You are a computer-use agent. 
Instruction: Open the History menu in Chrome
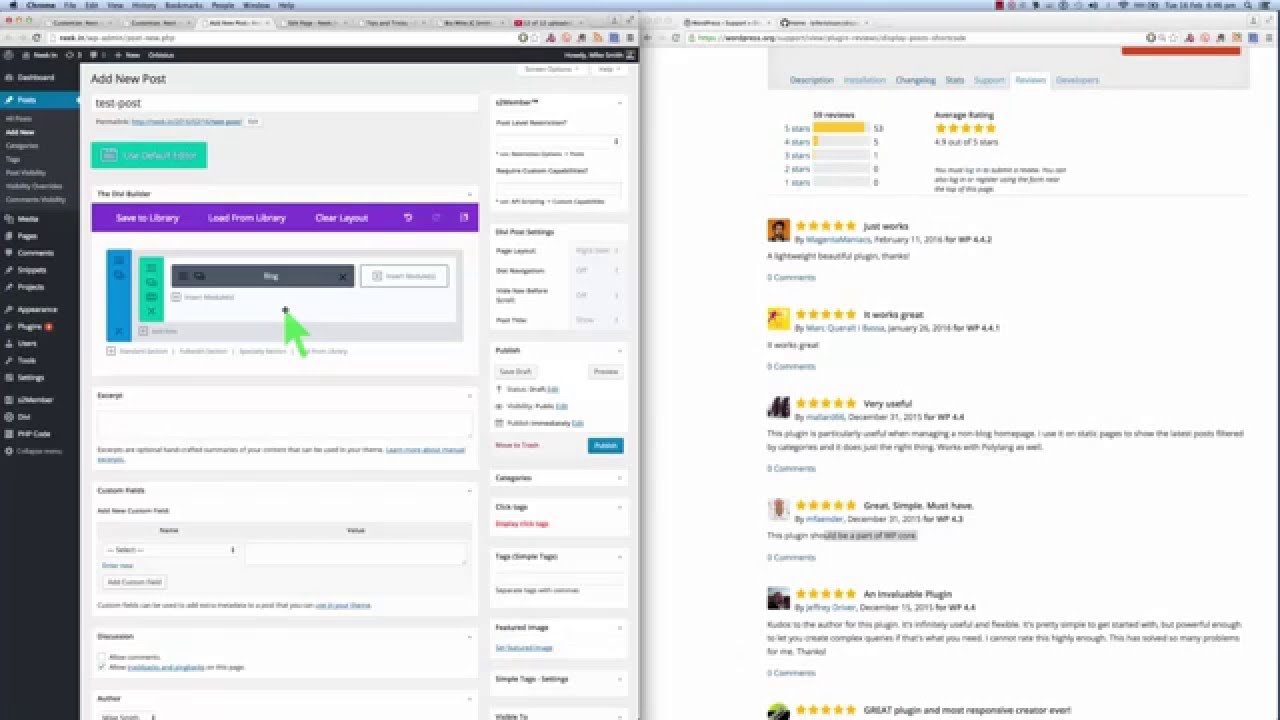pos(145,5)
